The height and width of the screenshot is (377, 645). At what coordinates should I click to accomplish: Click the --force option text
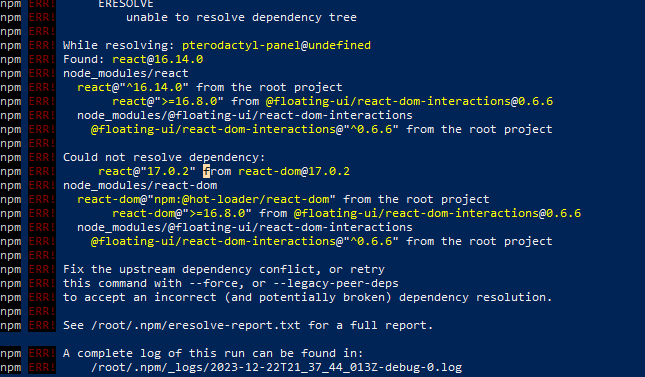click(x=213, y=283)
